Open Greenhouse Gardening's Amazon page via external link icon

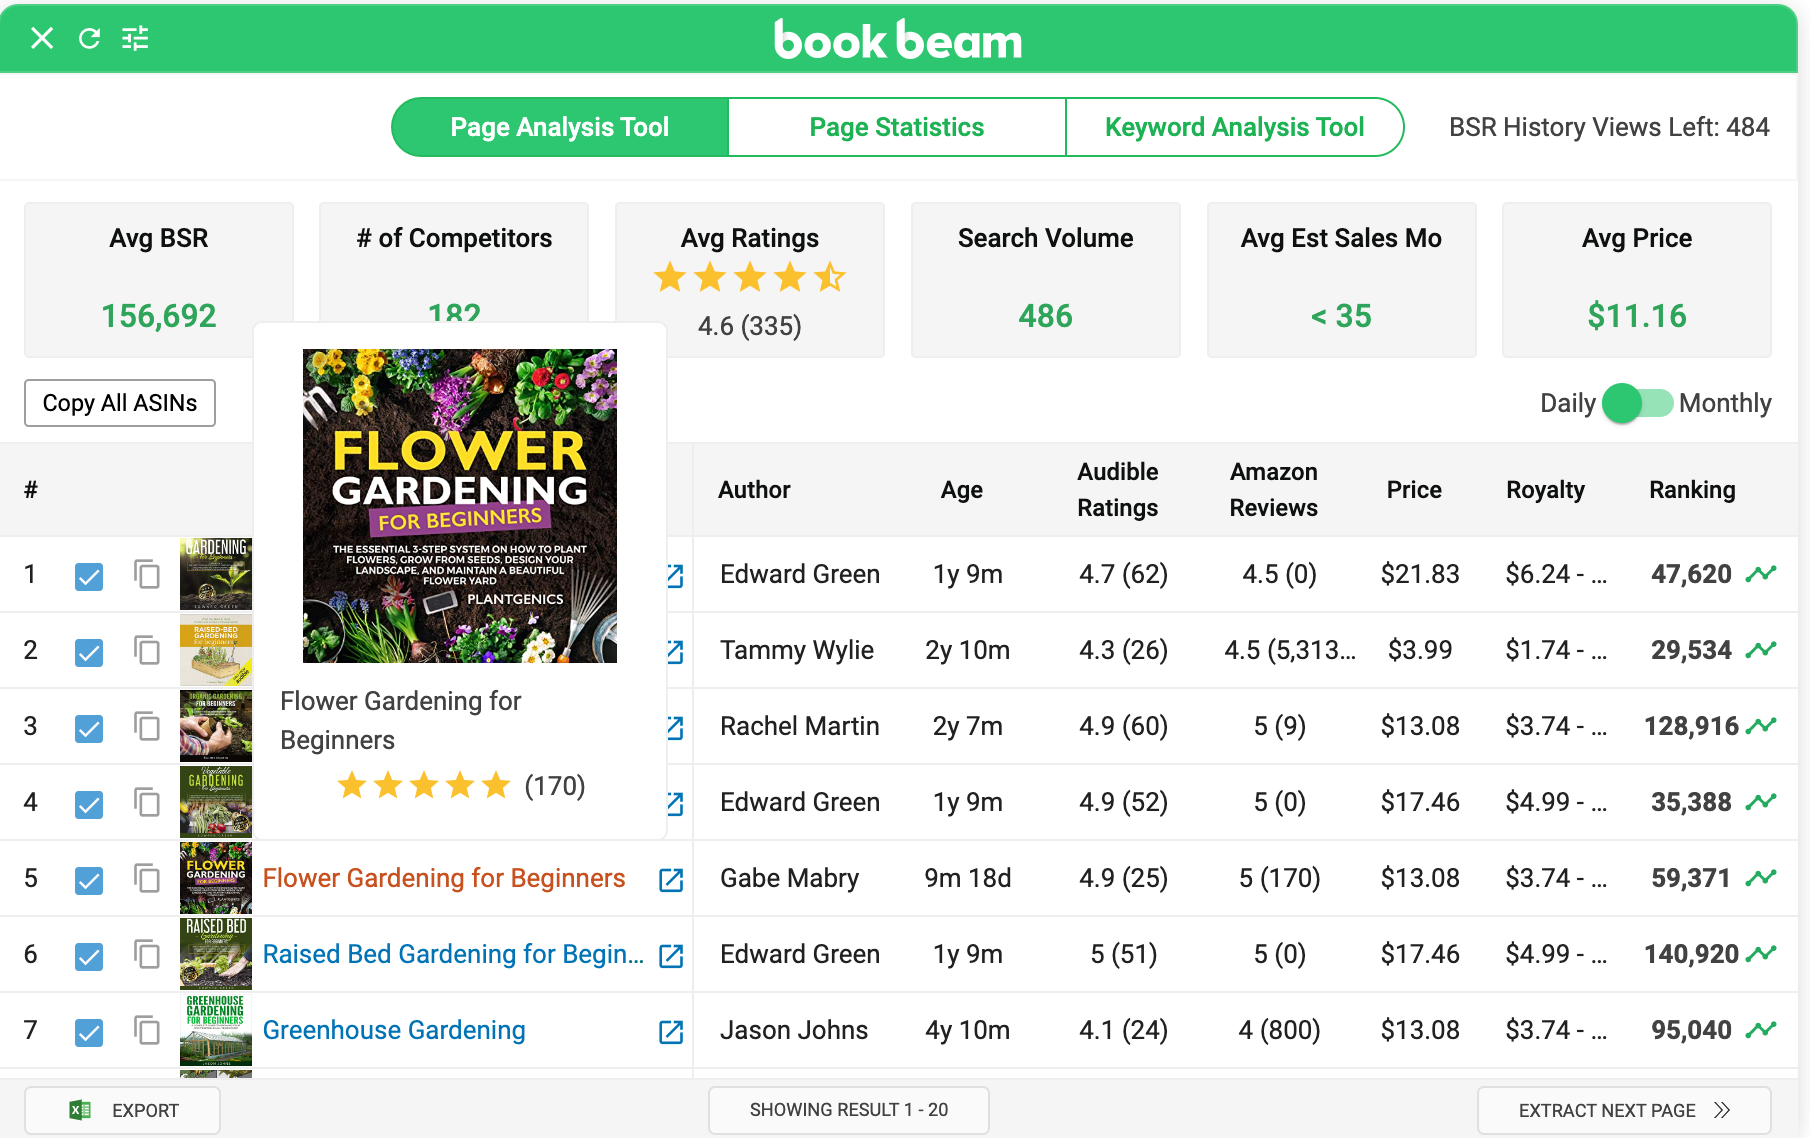coord(670,1030)
